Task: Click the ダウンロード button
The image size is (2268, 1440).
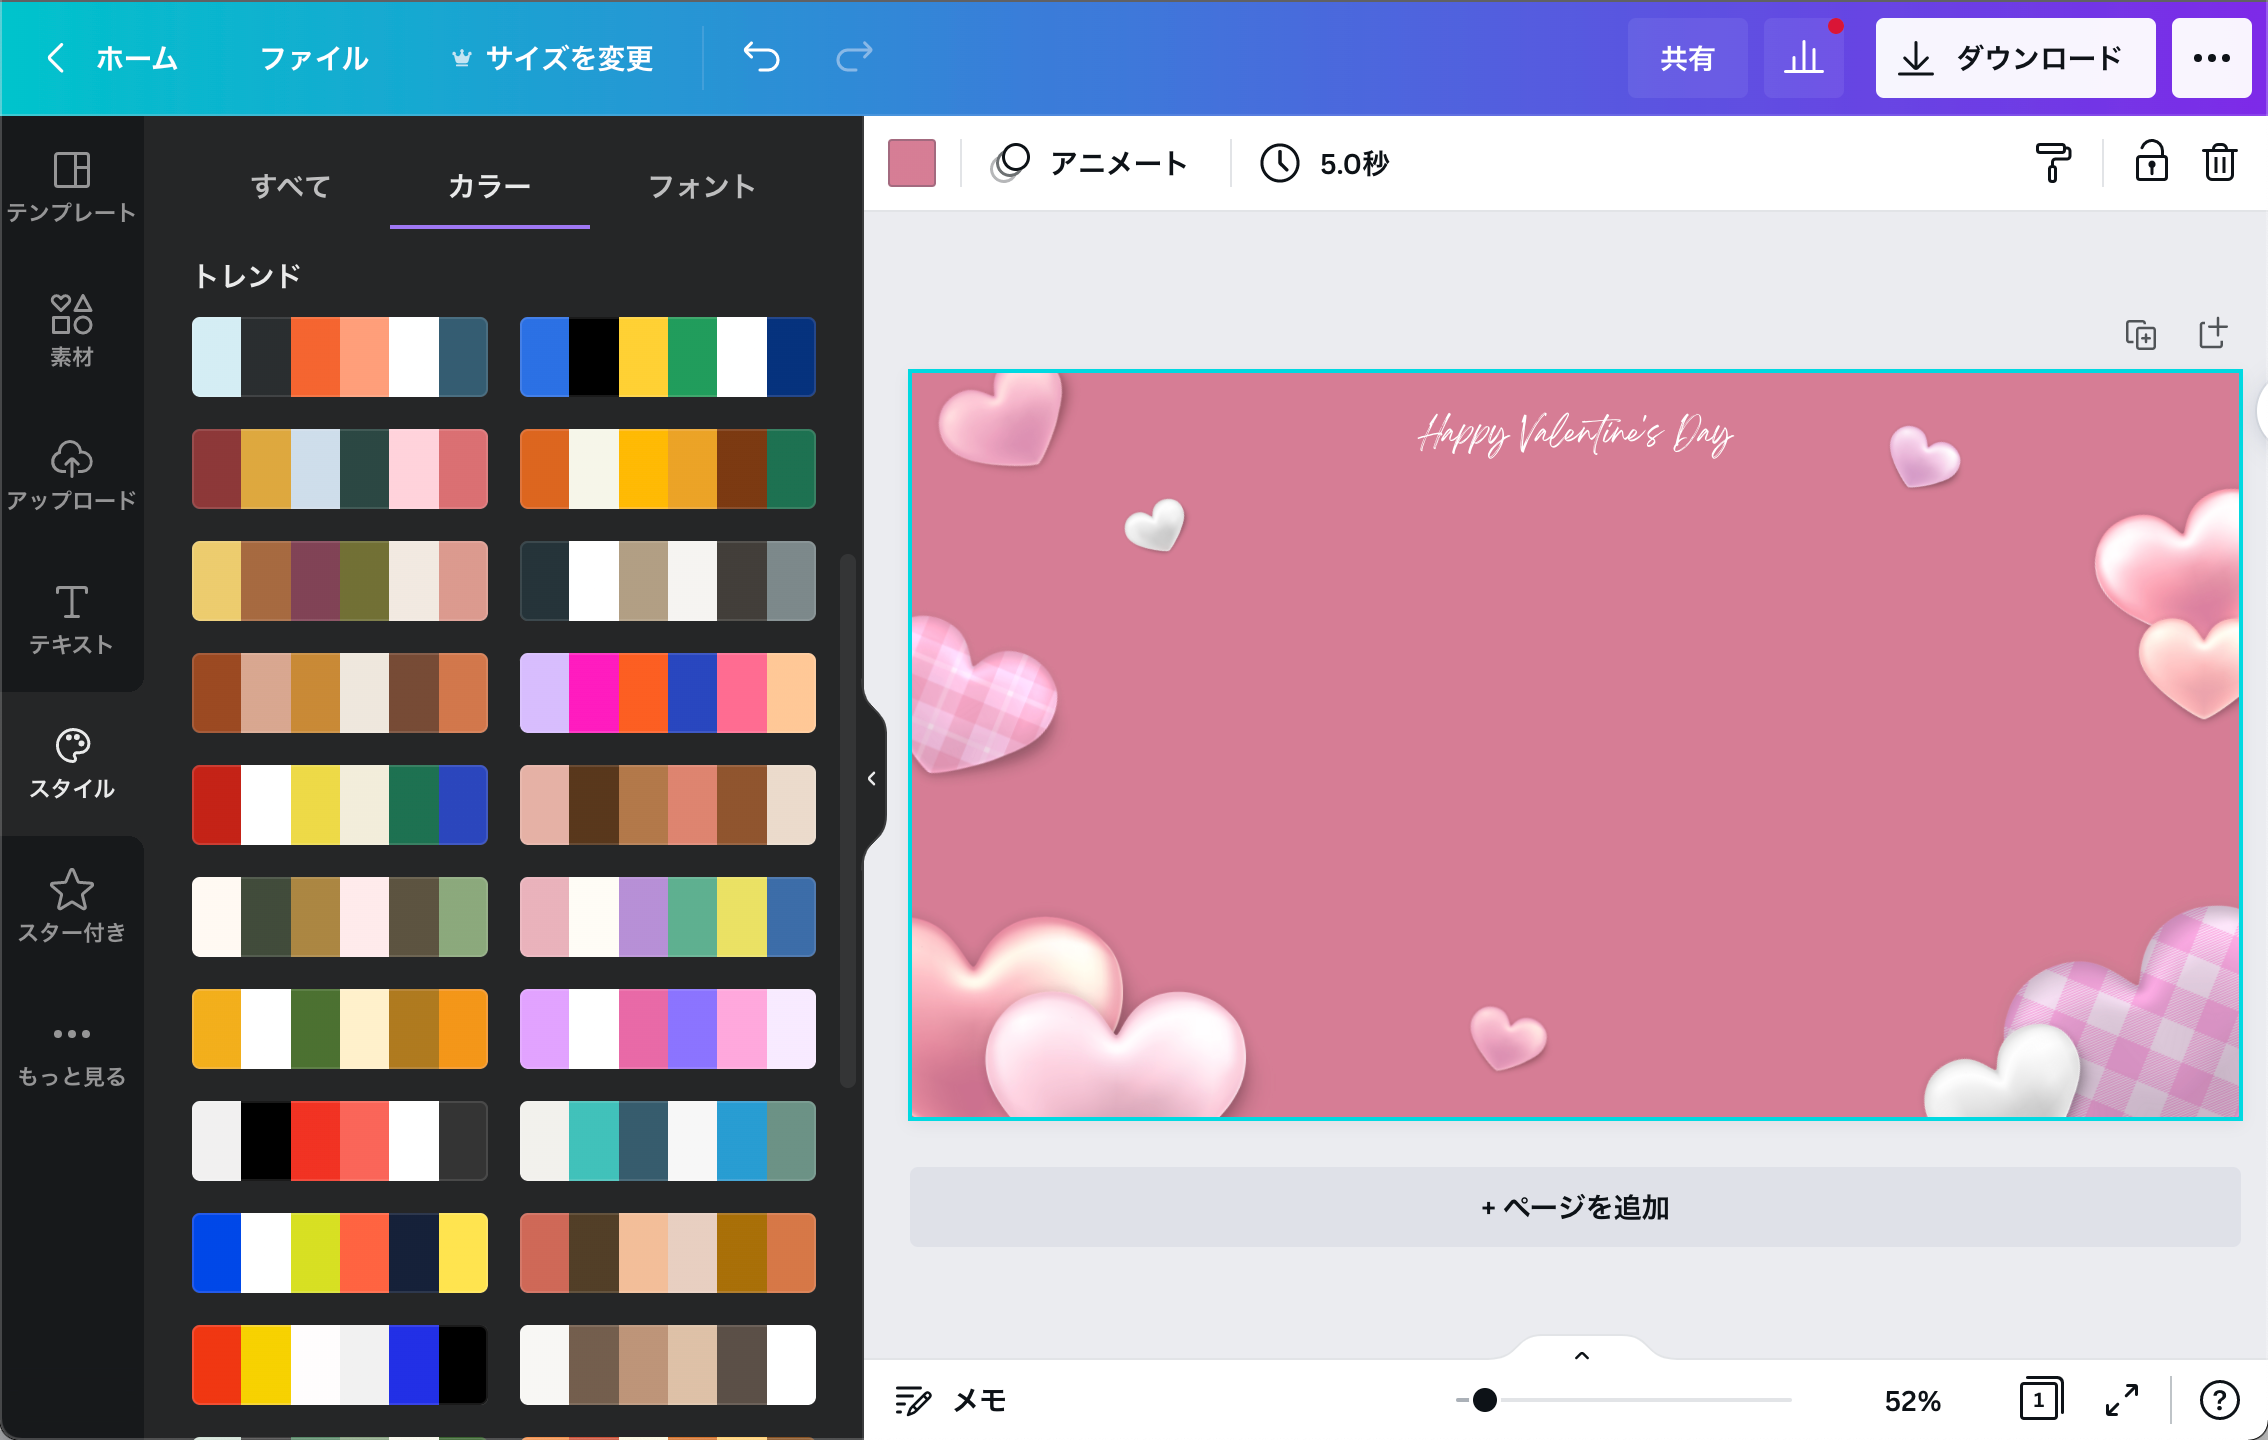Action: [x=2015, y=58]
